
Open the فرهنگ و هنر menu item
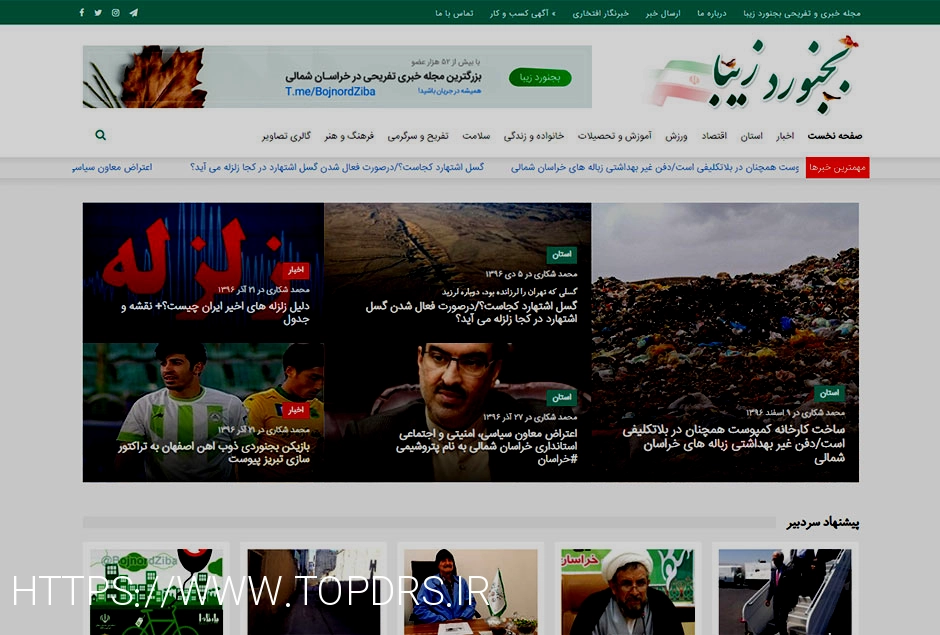pos(349,136)
